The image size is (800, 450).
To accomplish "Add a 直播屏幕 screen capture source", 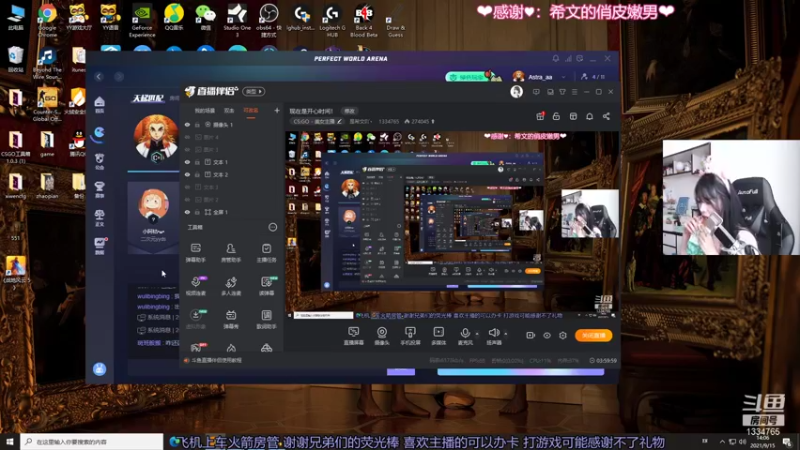I will coord(354,336).
